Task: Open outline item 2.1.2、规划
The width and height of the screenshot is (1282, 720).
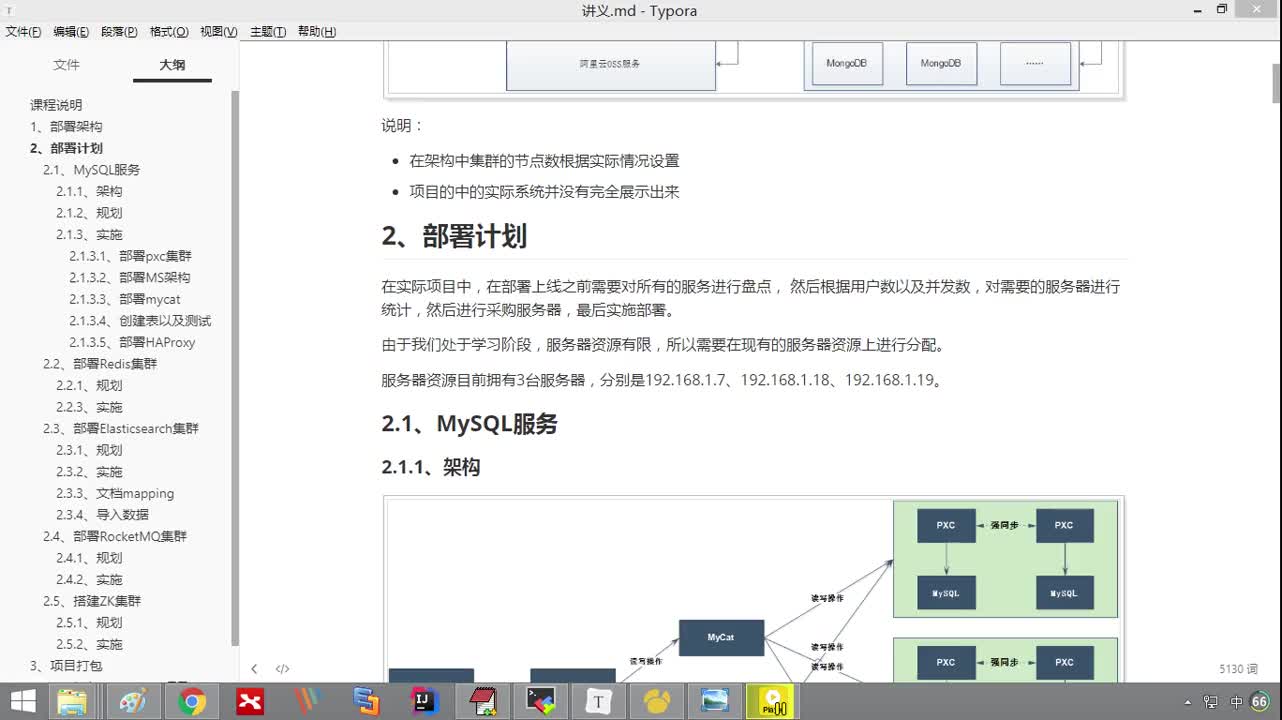Action: click(x=89, y=213)
